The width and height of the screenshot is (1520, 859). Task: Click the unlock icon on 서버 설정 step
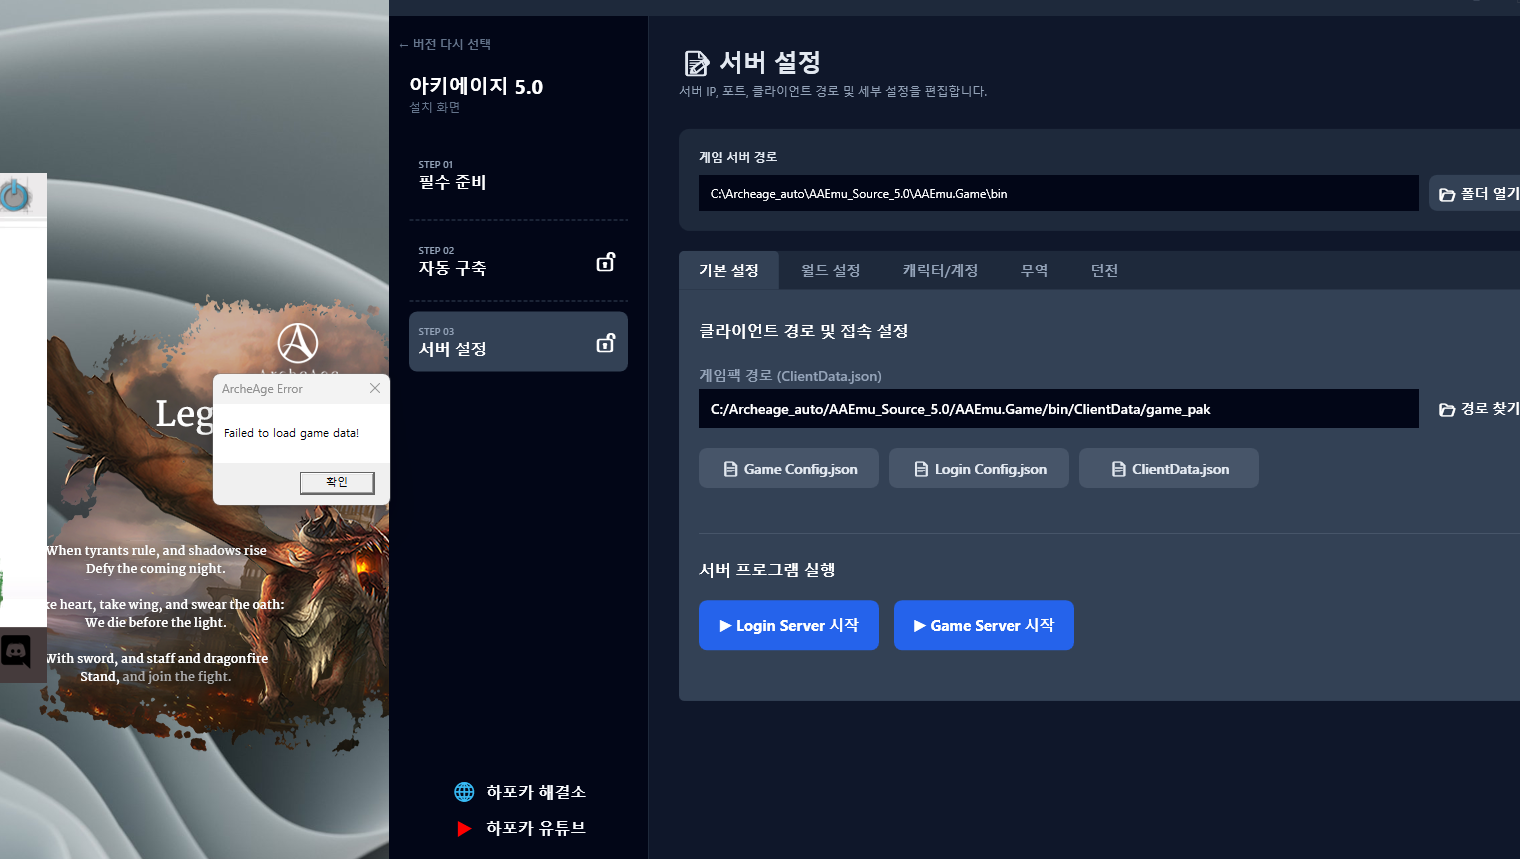click(x=606, y=343)
